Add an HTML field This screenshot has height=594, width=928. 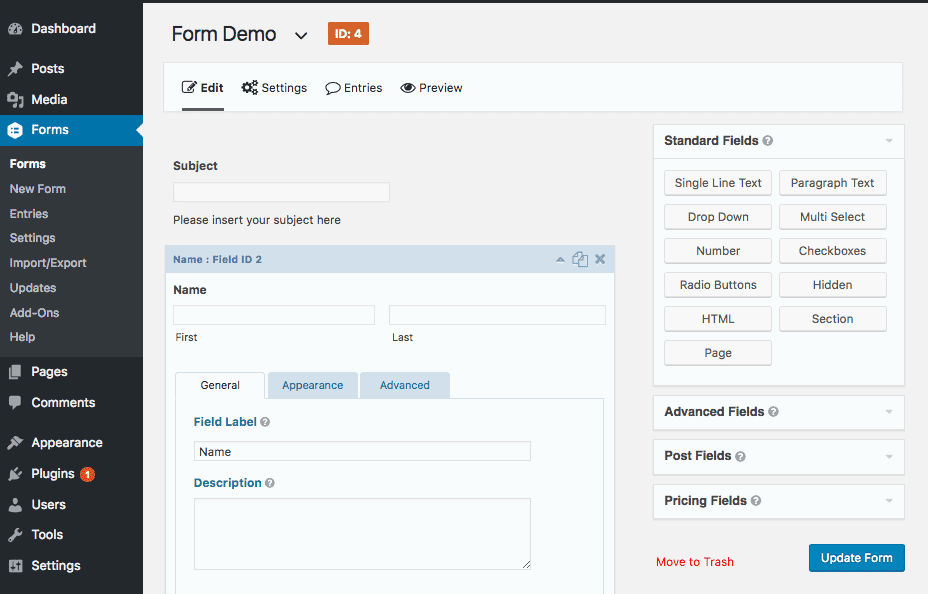pyautogui.click(x=718, y=319)
